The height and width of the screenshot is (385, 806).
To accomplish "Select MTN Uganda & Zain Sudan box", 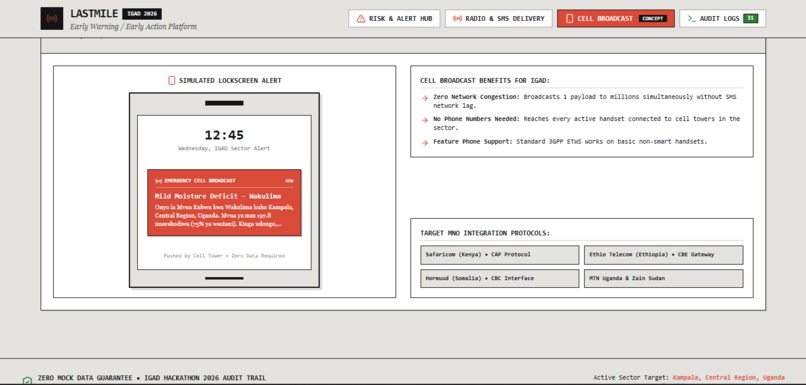I will click(x=663, y=278).
